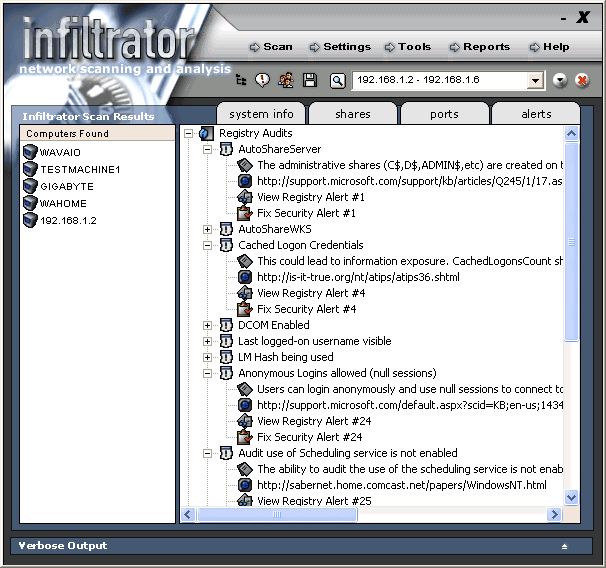Open the is-it-true.org atips36 link
606x568 pixels.
click(358, 277)
